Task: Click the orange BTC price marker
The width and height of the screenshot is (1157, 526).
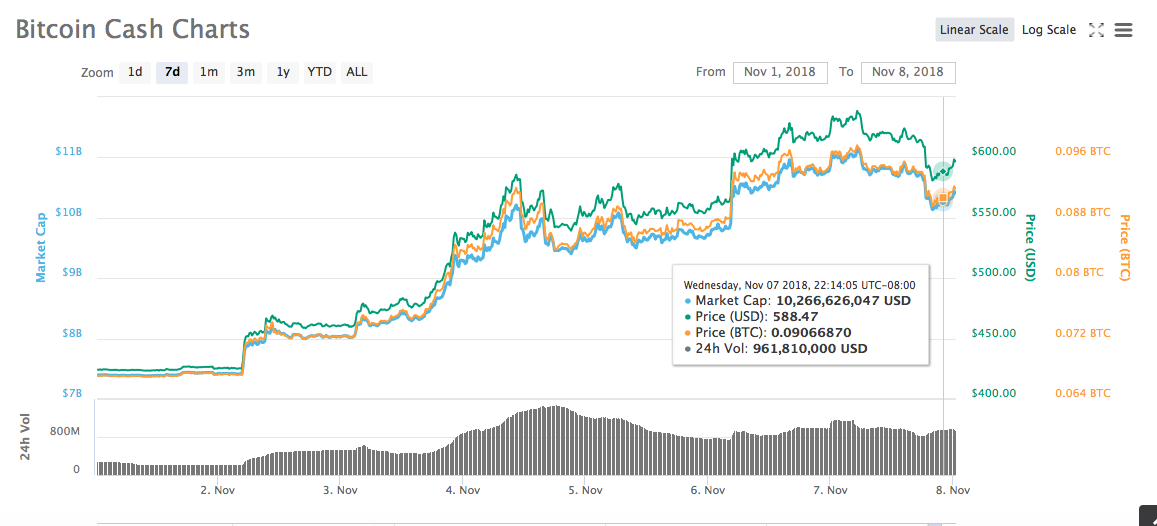Action: [942, 198]
